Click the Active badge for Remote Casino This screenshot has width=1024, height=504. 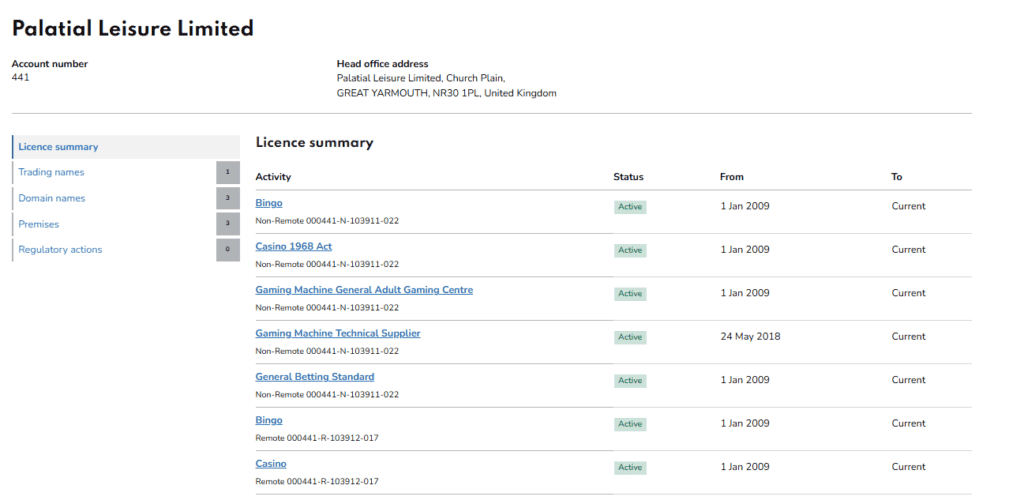pyautogui.click(x=630, y=467)
